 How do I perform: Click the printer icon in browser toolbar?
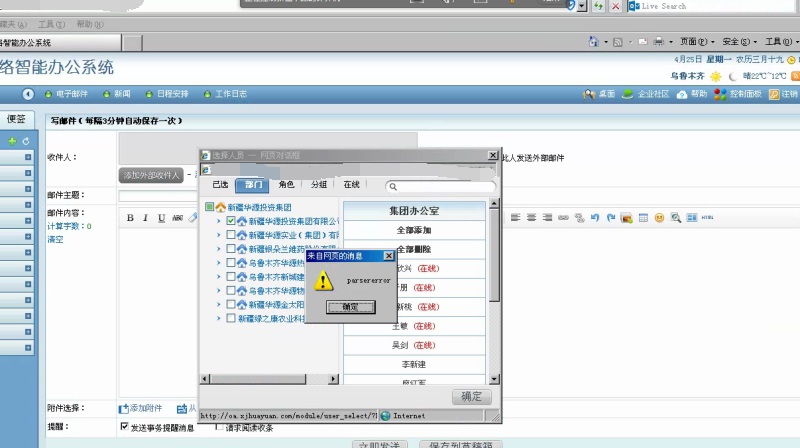click(x=659, y=42)
